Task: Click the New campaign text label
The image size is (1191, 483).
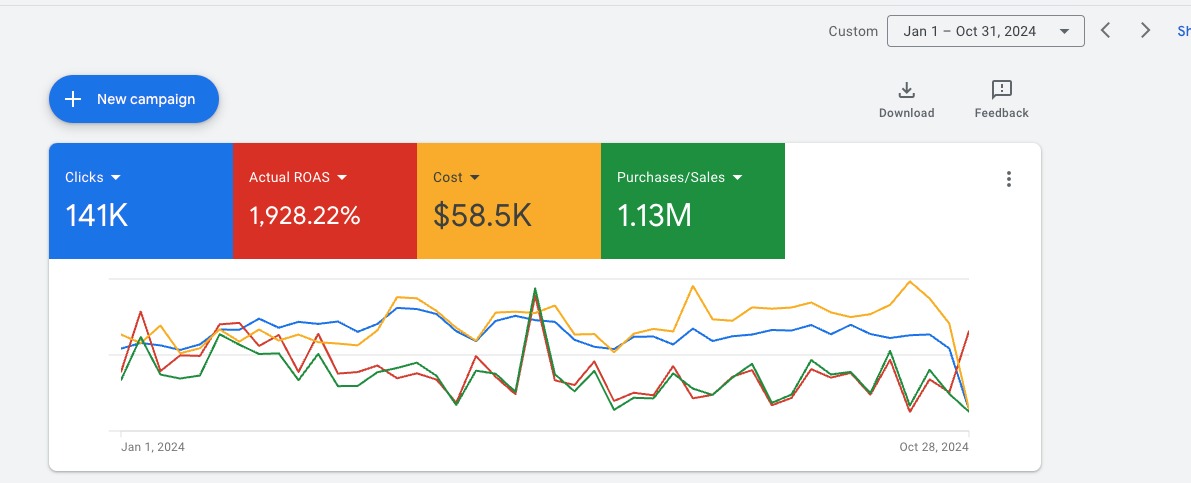Action: coord(146,99)
